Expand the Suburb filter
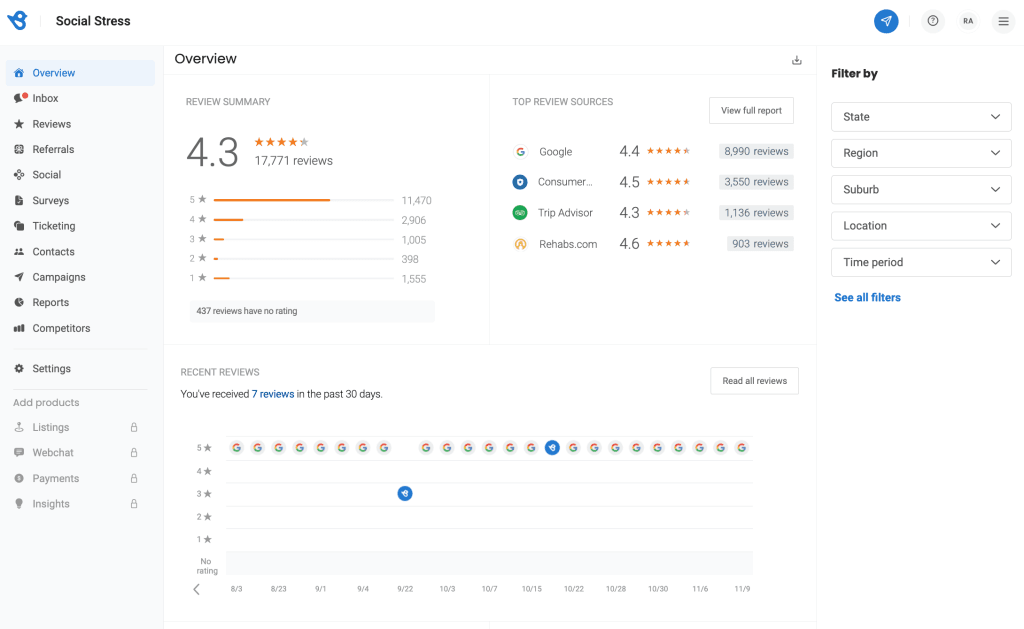 [920, 189]
